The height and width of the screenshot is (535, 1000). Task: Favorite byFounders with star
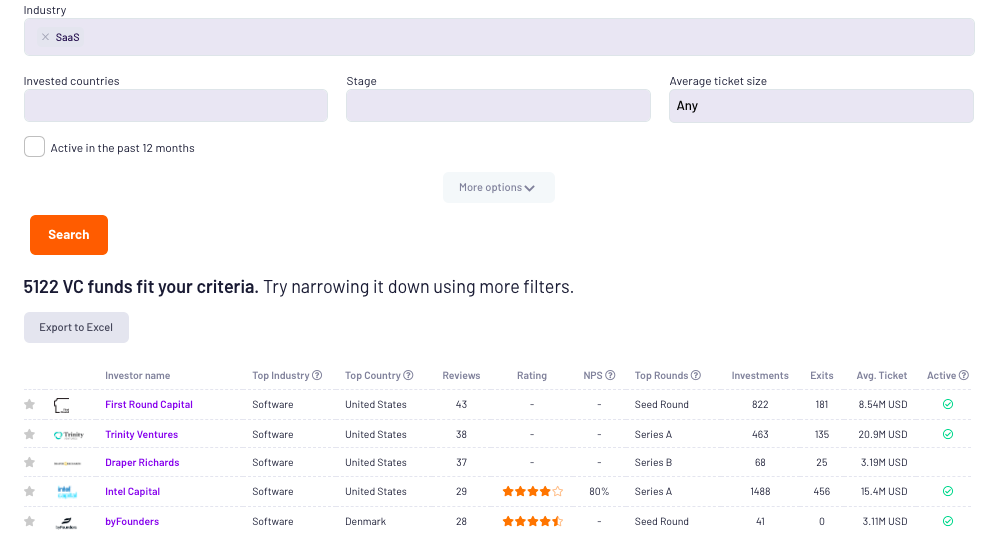(29, 520)
